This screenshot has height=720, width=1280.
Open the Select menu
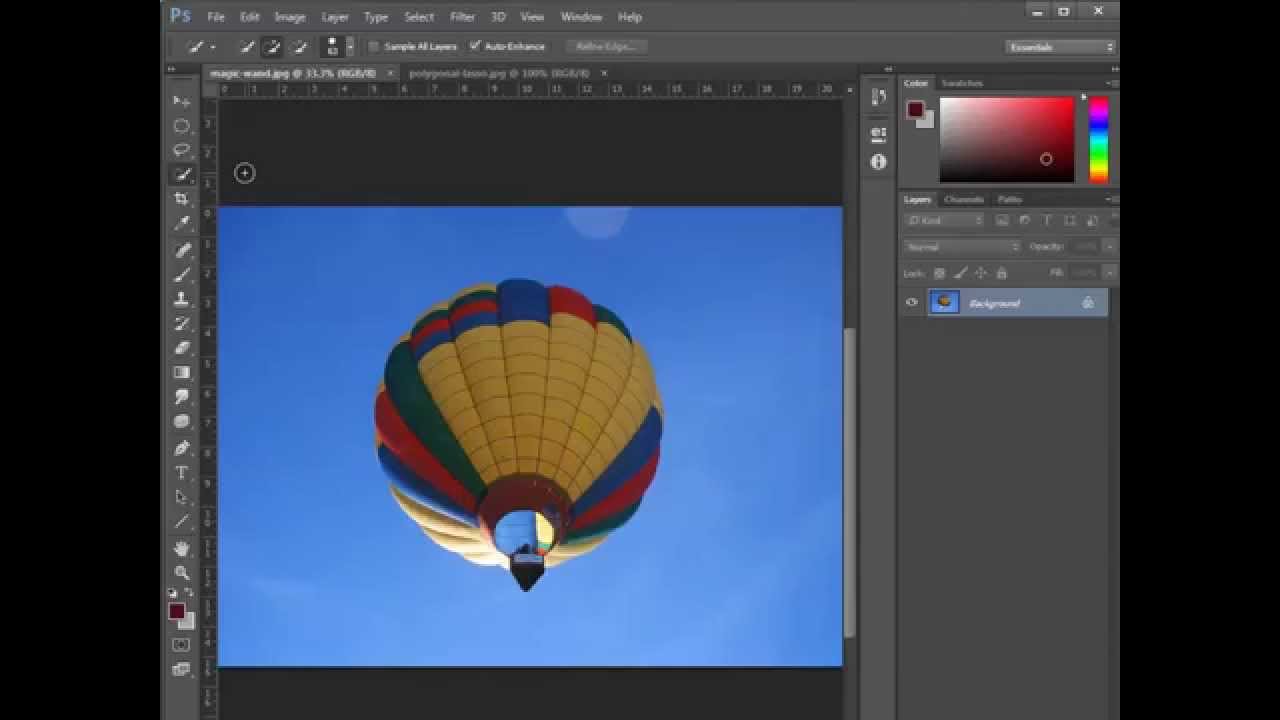(x=419, y=17)
